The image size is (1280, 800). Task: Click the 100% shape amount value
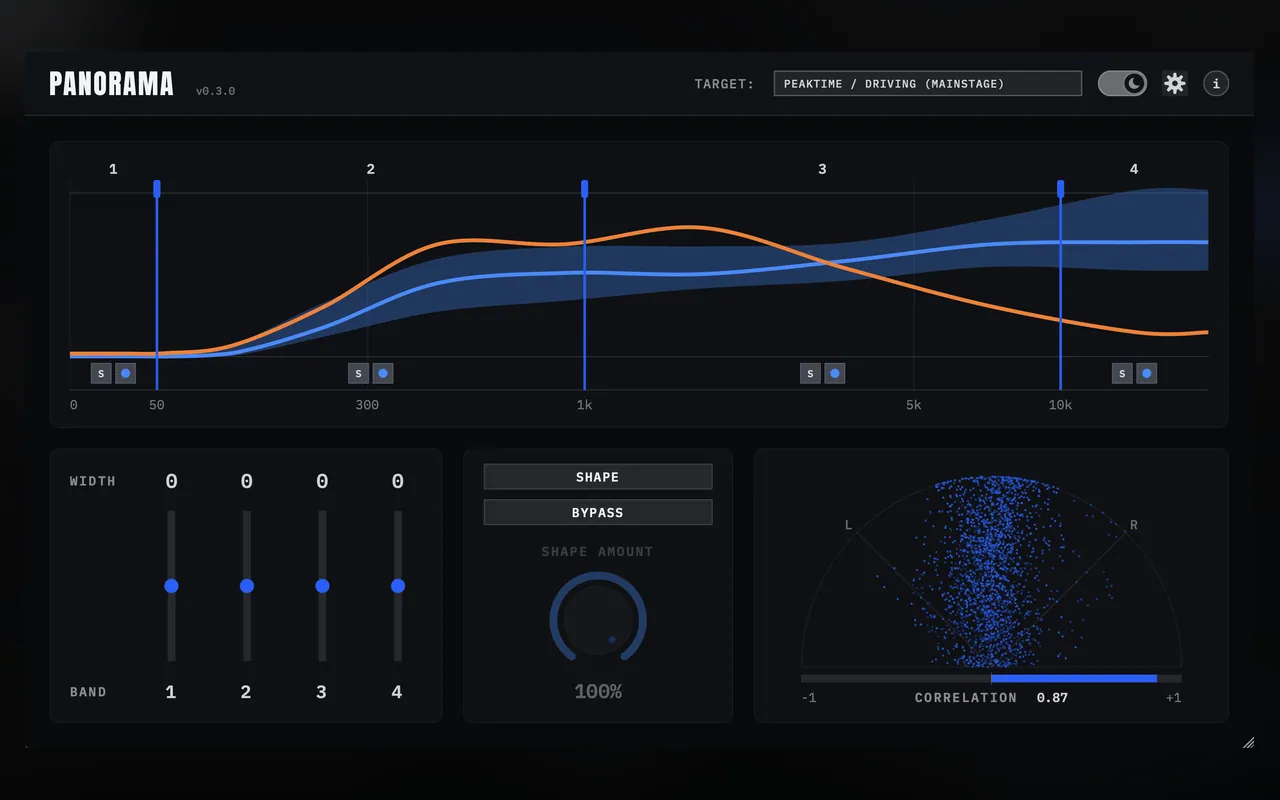(598, 692)
